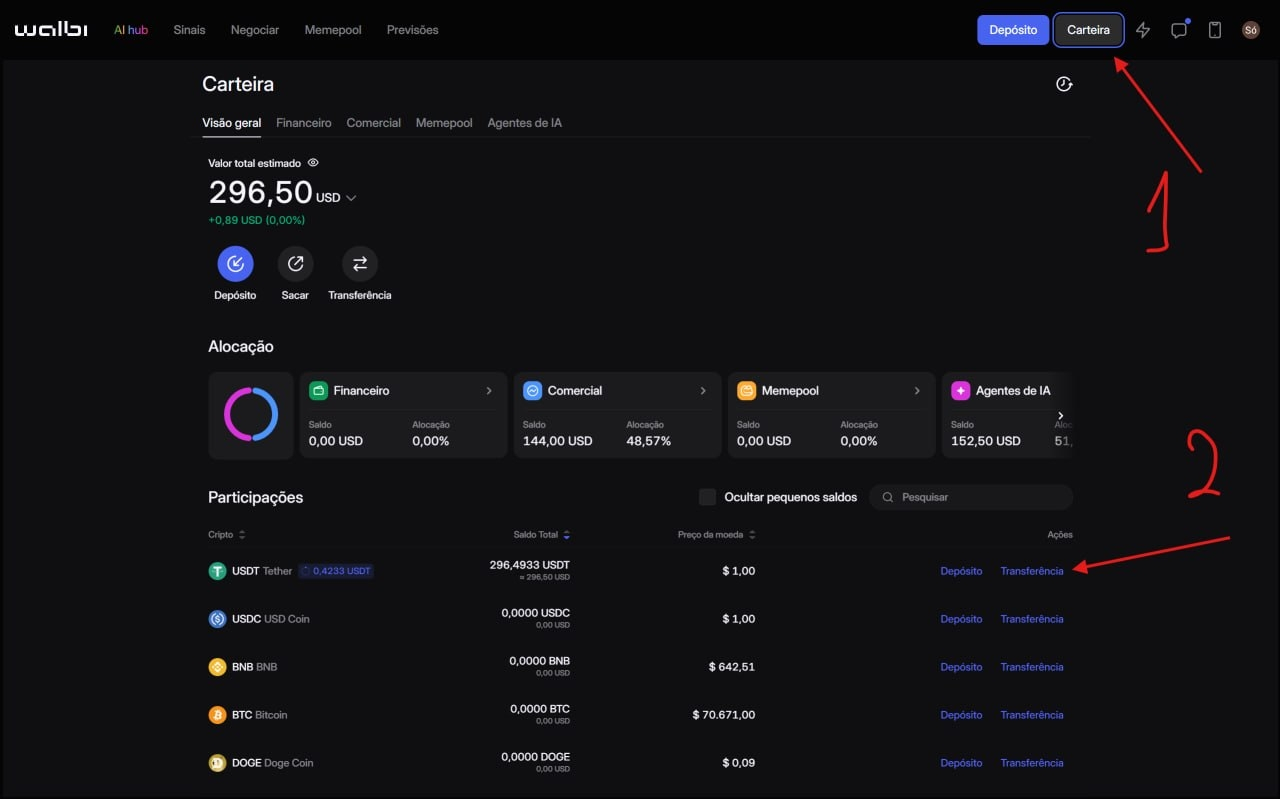The height and width of the screenshot is (799, 1280).
Task: Click Transferência link for USDT Tether
Action: click(x=1031, y=571)
